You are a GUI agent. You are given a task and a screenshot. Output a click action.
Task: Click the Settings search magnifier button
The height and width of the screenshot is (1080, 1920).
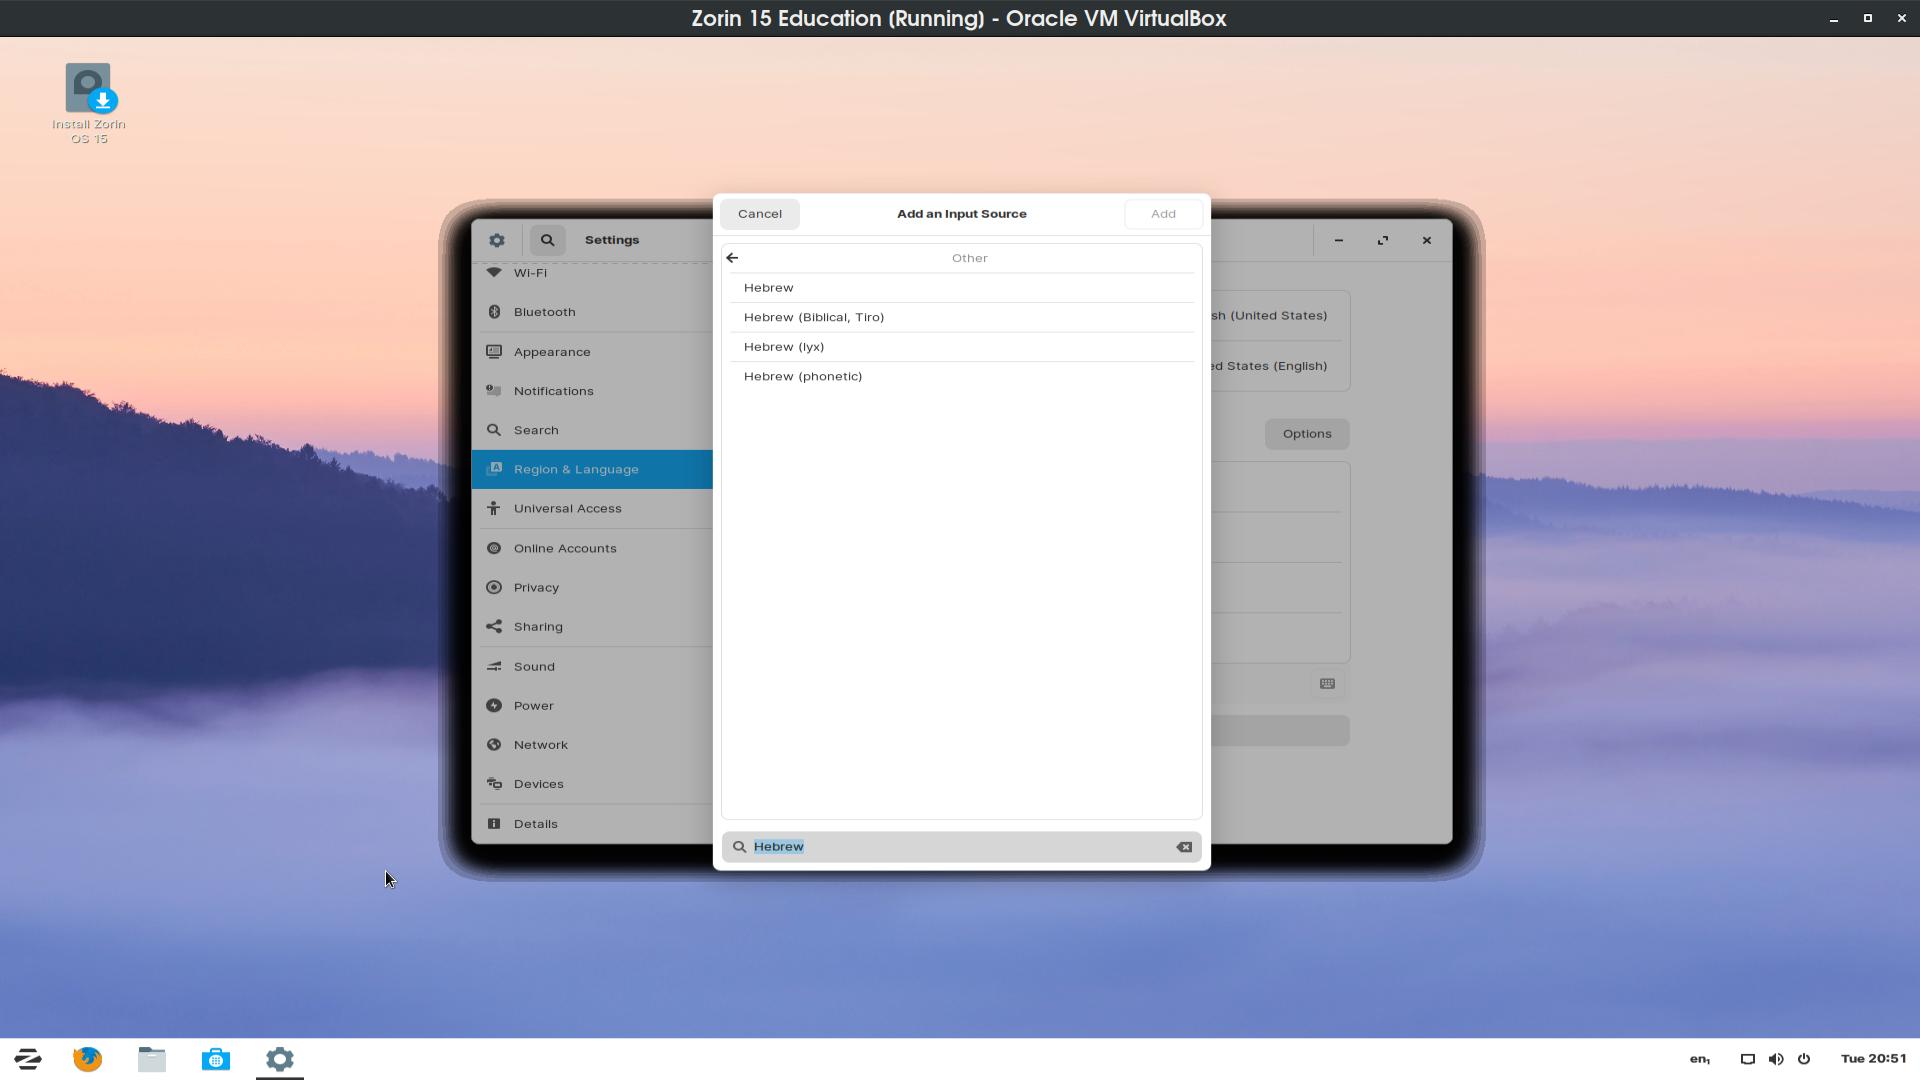point(547,240)
